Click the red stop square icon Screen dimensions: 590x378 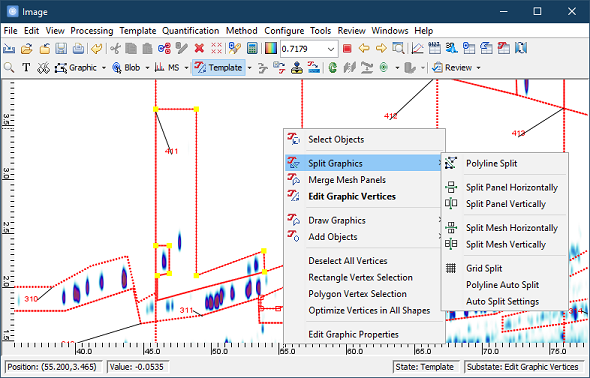click(347, 49)
